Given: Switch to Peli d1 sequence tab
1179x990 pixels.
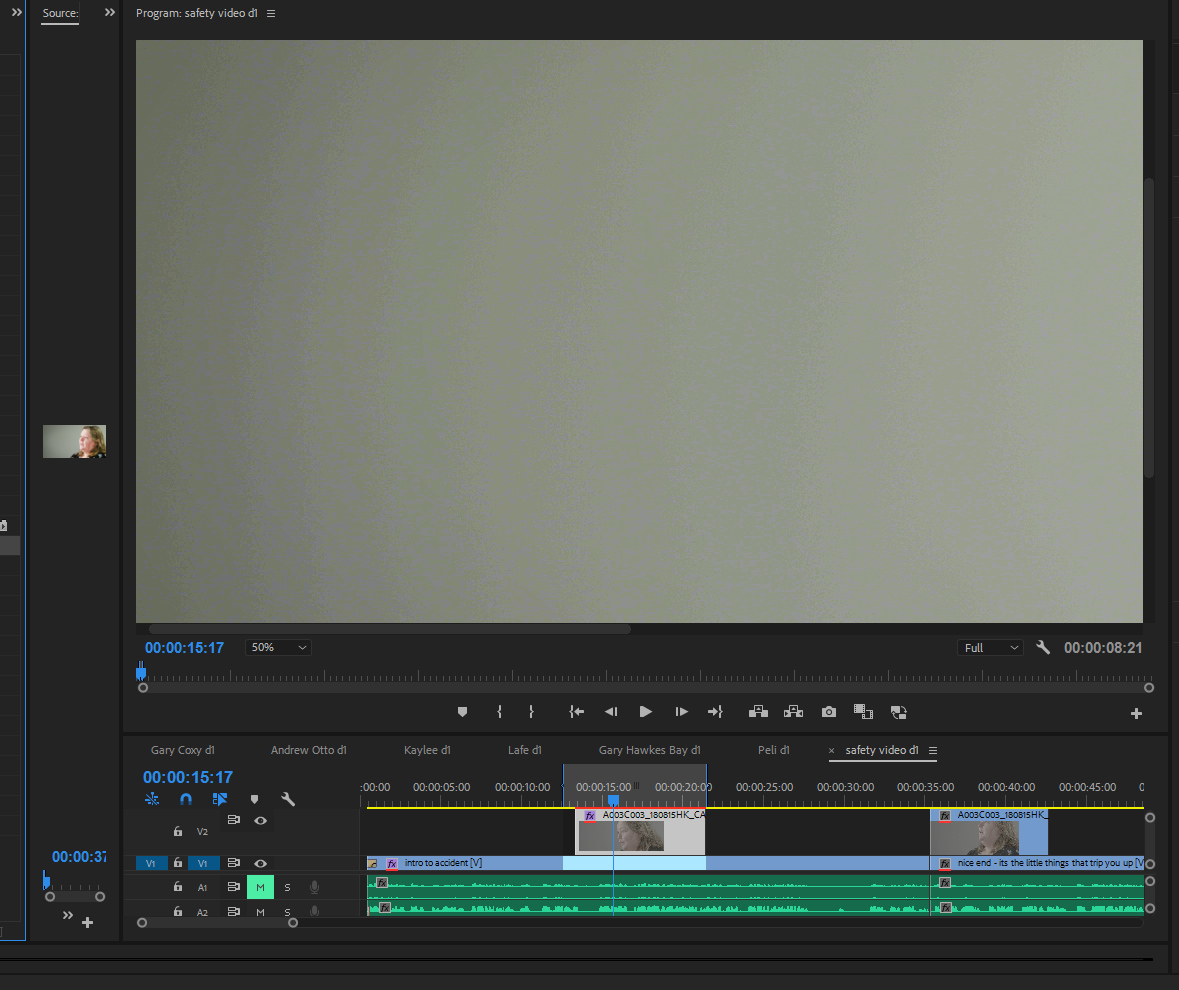Looking at the screenshot, I should pyautogui.click(x=774, y=750).
